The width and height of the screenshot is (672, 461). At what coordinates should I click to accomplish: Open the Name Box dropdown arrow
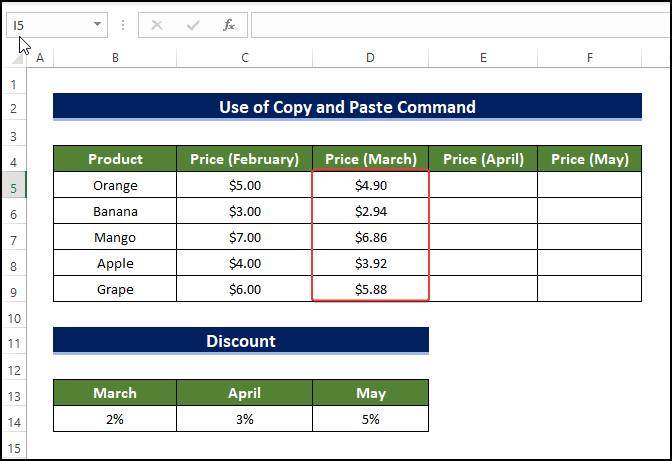click(x=98, y=24)
